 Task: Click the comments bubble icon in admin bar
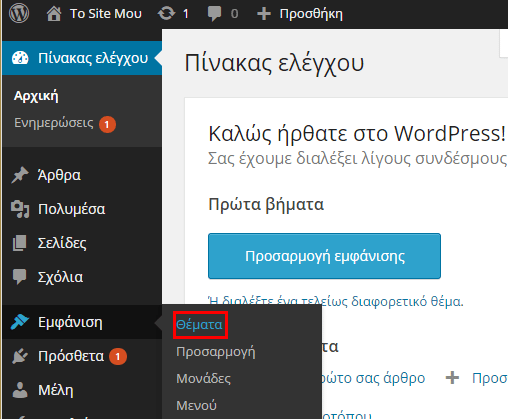(x=214, y=14)
